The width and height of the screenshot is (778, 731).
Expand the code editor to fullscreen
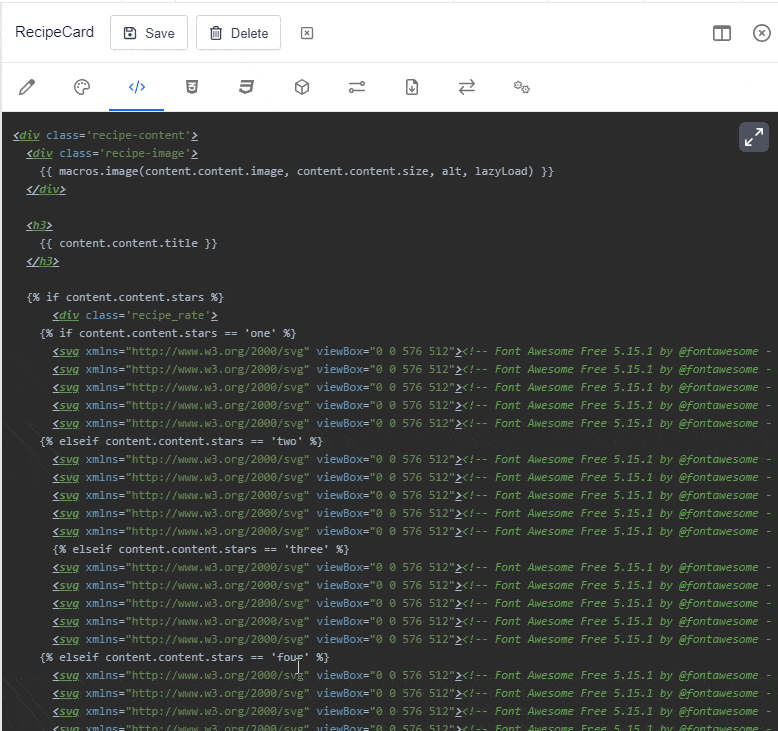(754, 137)
